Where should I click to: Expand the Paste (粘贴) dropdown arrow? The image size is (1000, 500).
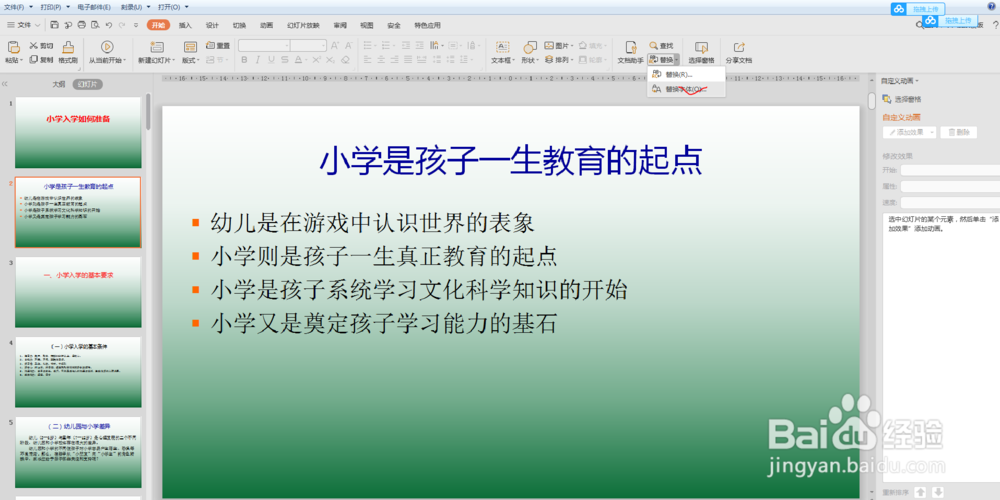[21, 61]
